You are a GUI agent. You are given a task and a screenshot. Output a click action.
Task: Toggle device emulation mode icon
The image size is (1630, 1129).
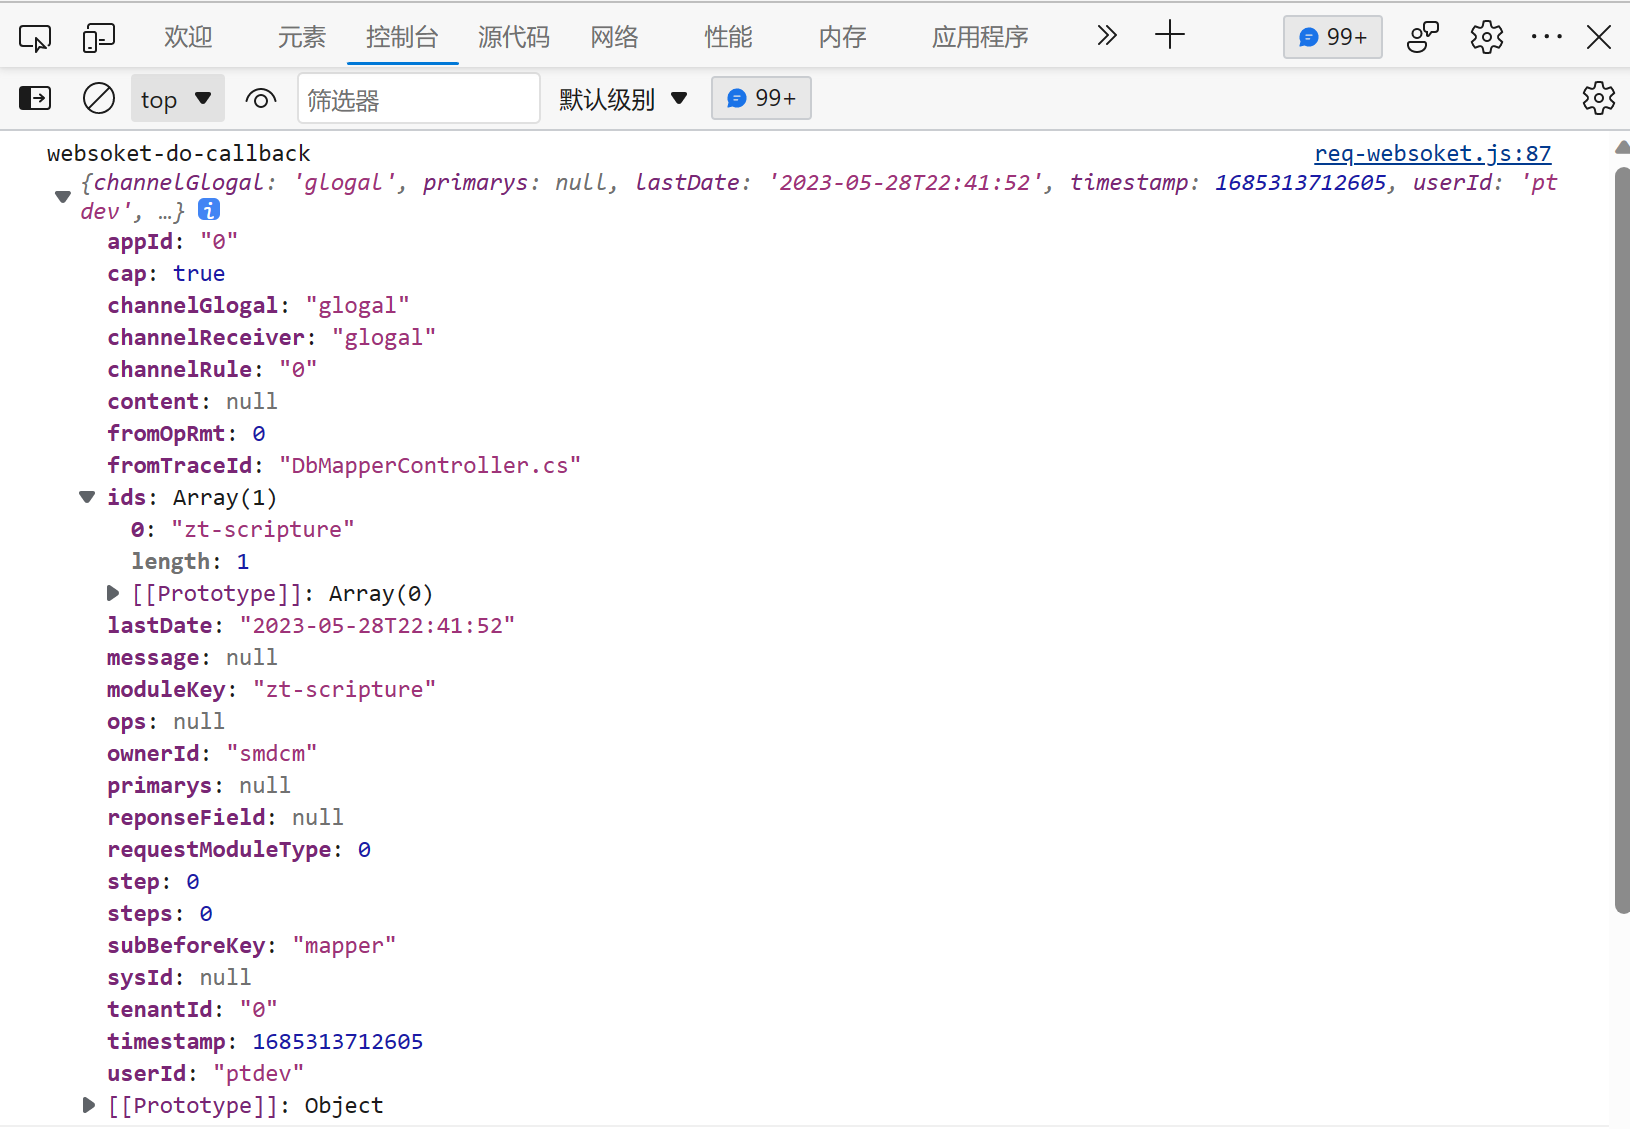tap(98, 38)
